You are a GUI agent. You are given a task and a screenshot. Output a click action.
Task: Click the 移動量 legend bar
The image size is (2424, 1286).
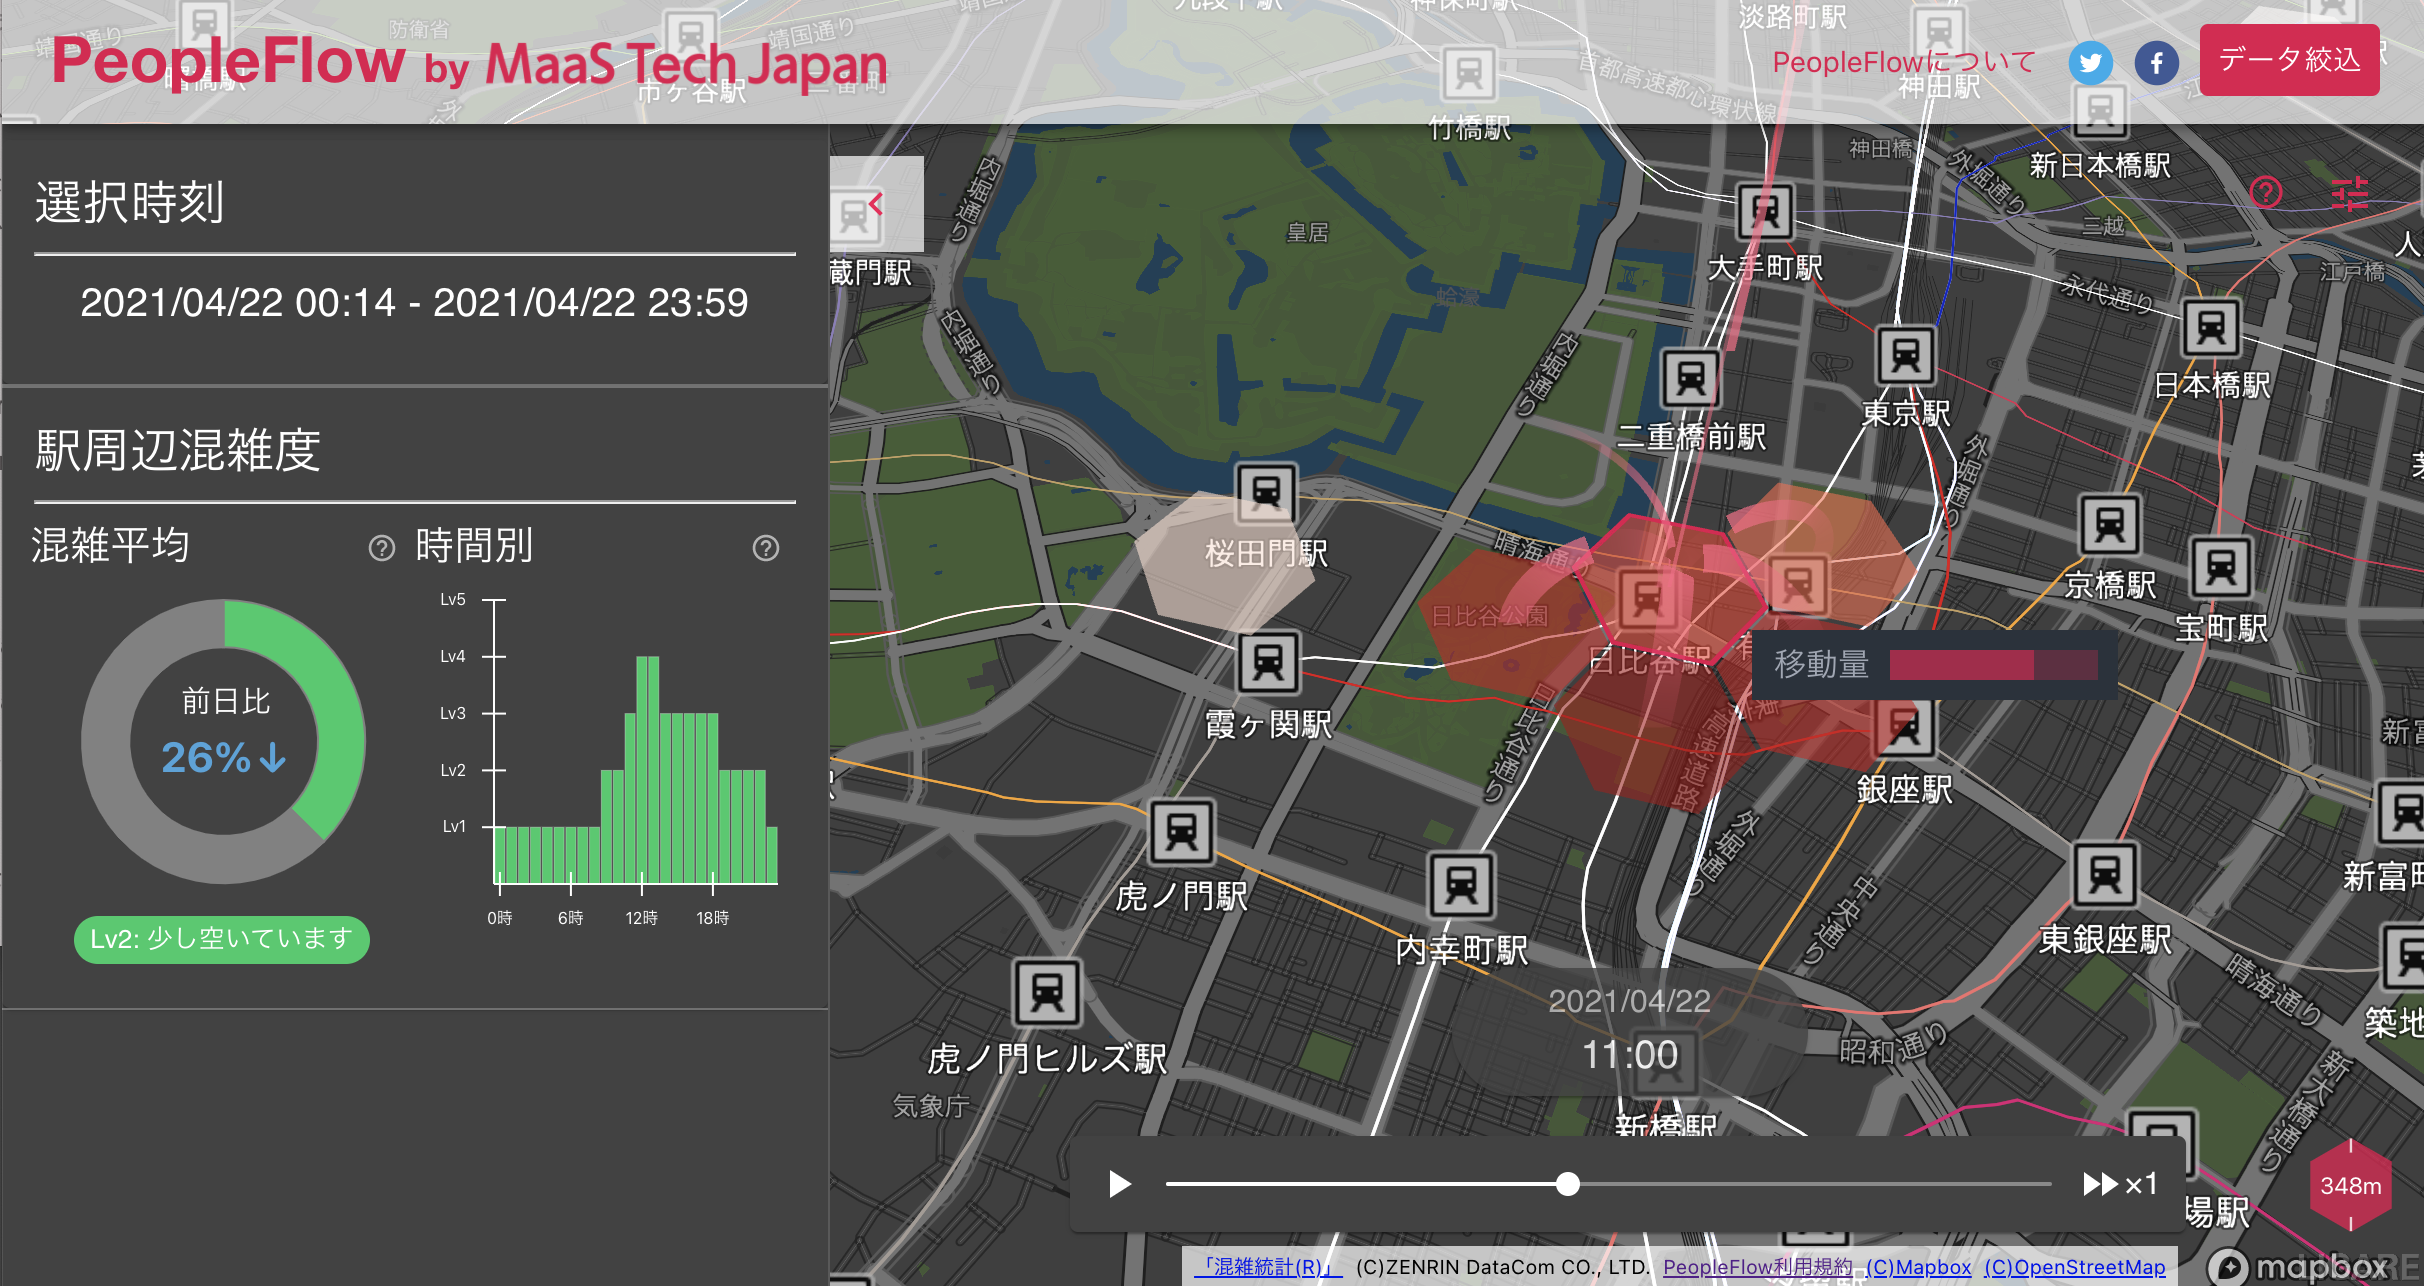(x=1993, y=665)
